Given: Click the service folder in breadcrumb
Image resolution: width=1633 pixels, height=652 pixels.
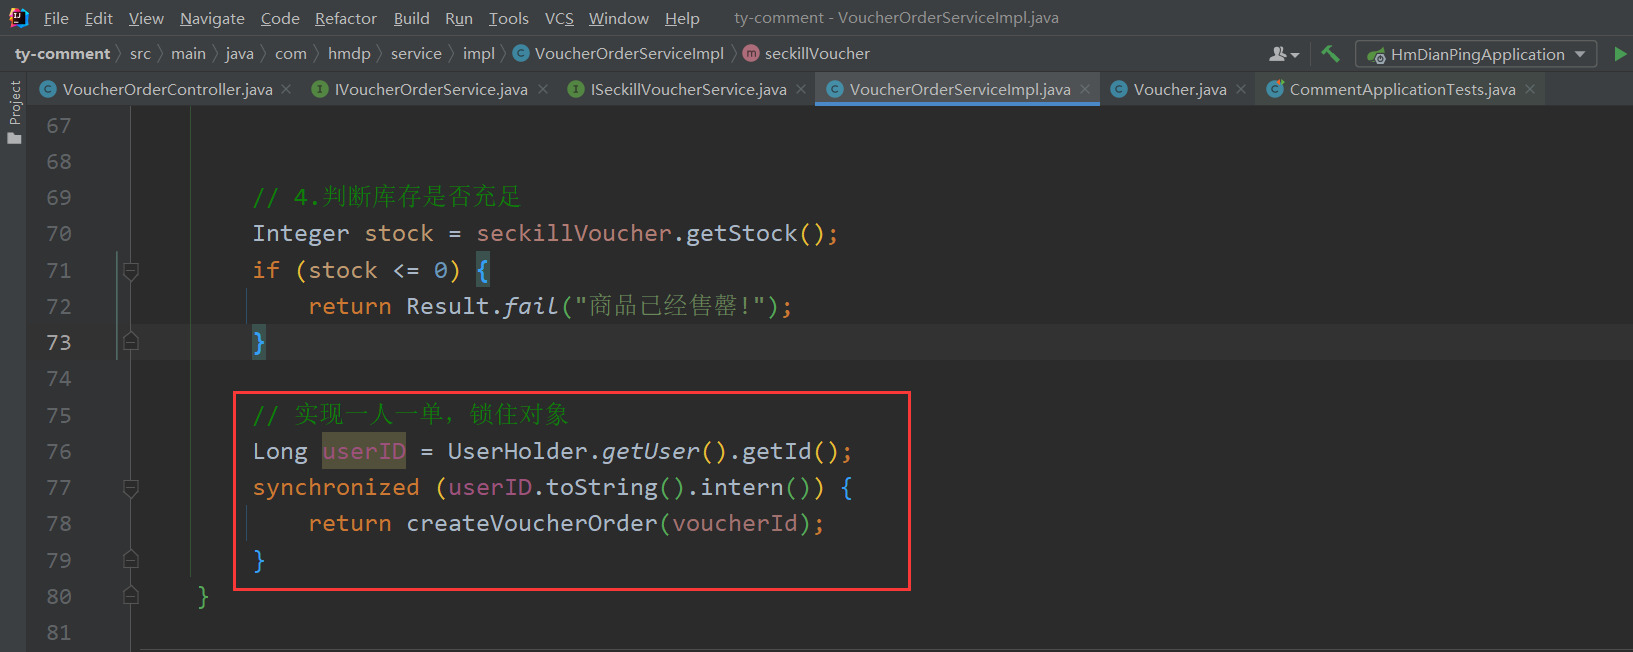Looking at the screenshot, I should click(416, 53).
